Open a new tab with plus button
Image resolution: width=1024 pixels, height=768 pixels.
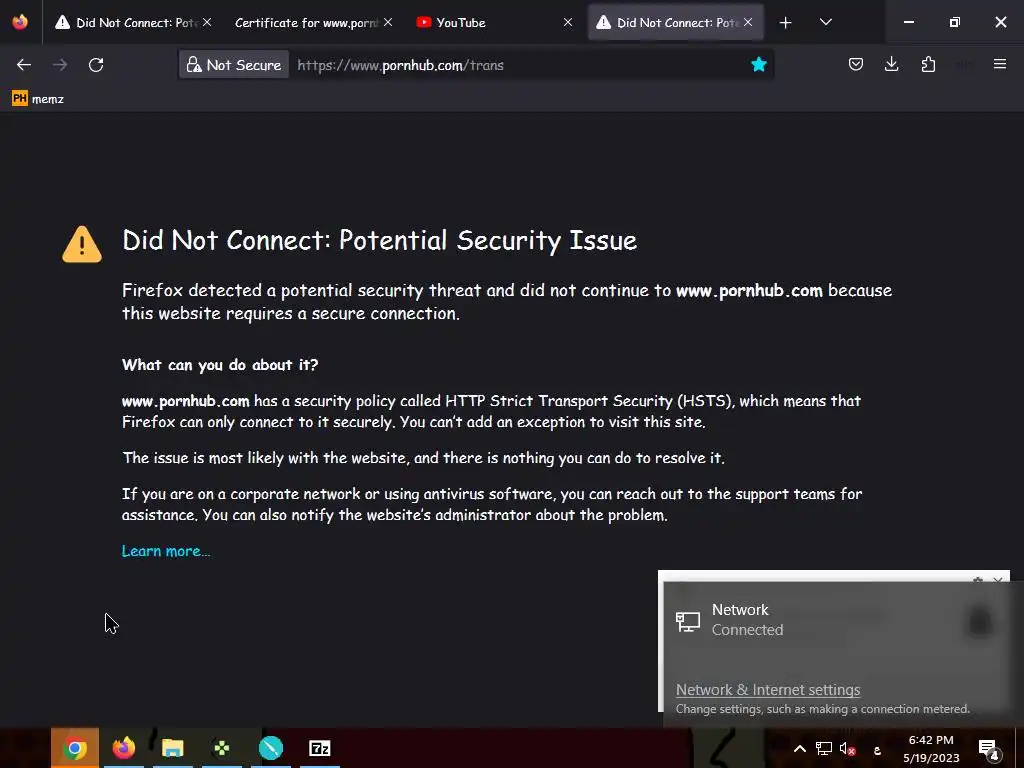pos(786,23)
